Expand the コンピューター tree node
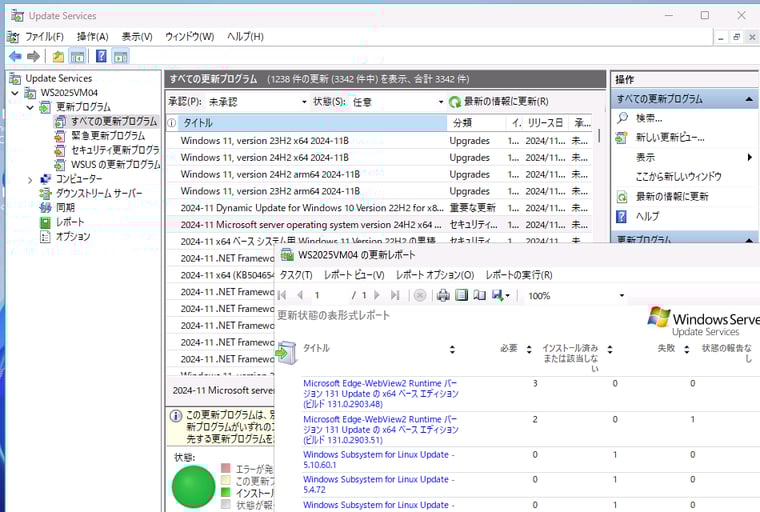 [30, 179]
